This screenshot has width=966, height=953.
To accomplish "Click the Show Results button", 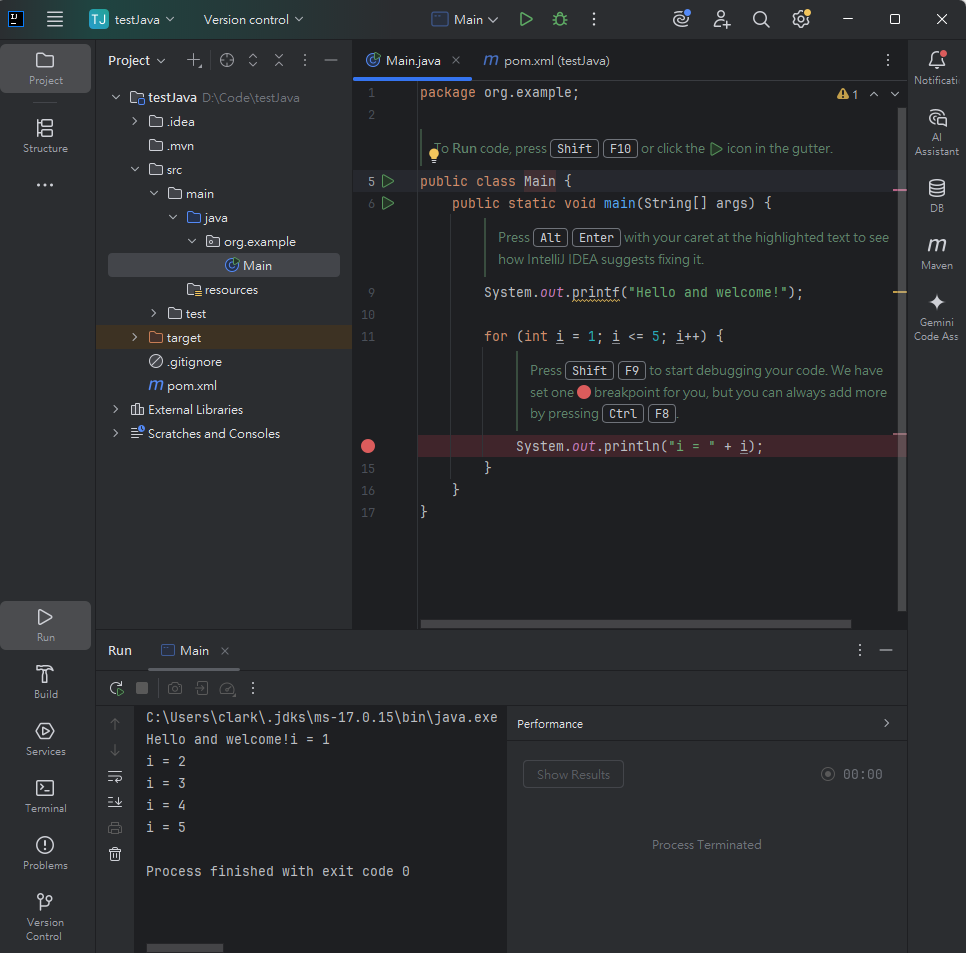I will point(573,774).
